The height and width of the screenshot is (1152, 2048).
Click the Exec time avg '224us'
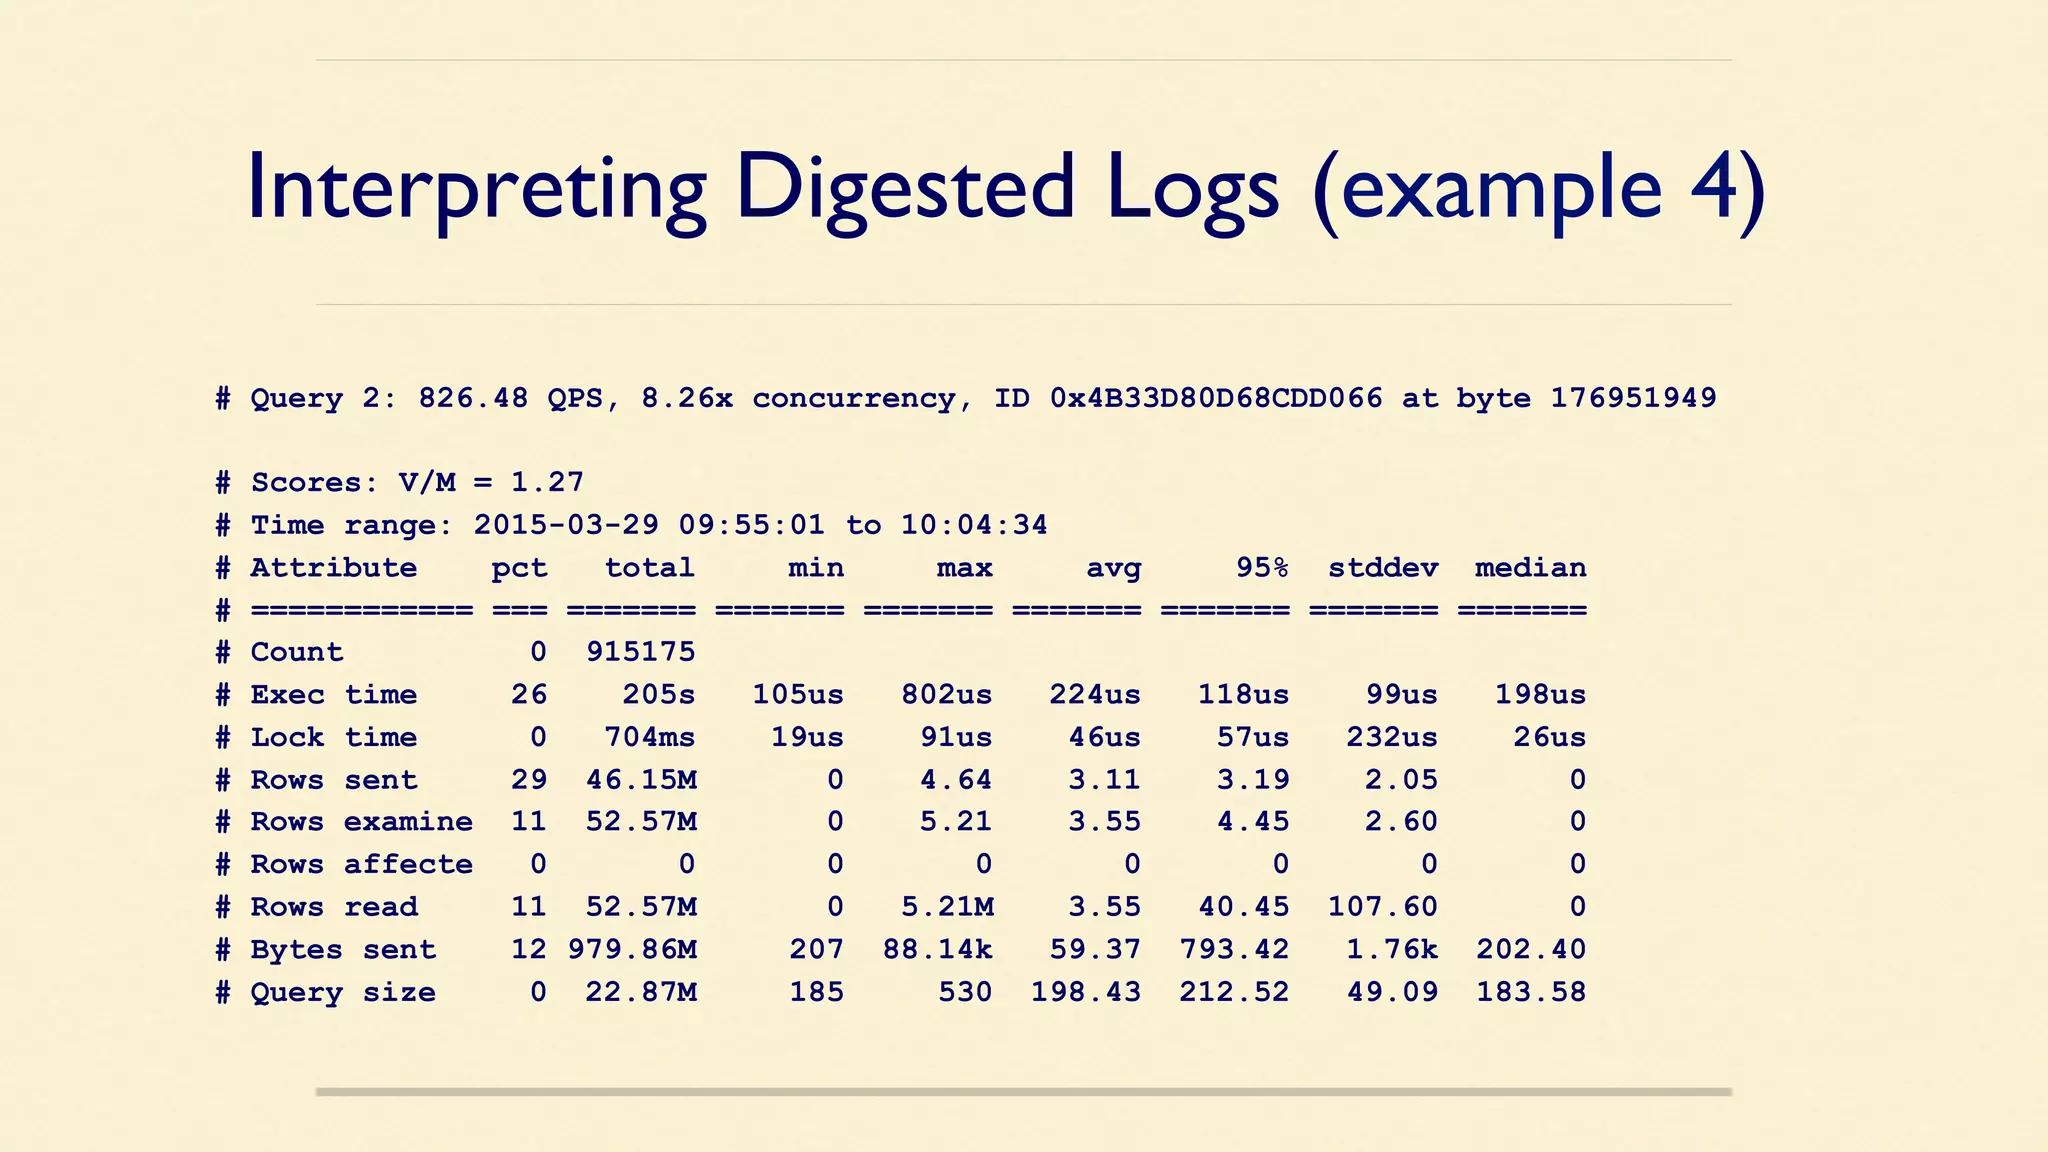click(x=1095, y=695)
